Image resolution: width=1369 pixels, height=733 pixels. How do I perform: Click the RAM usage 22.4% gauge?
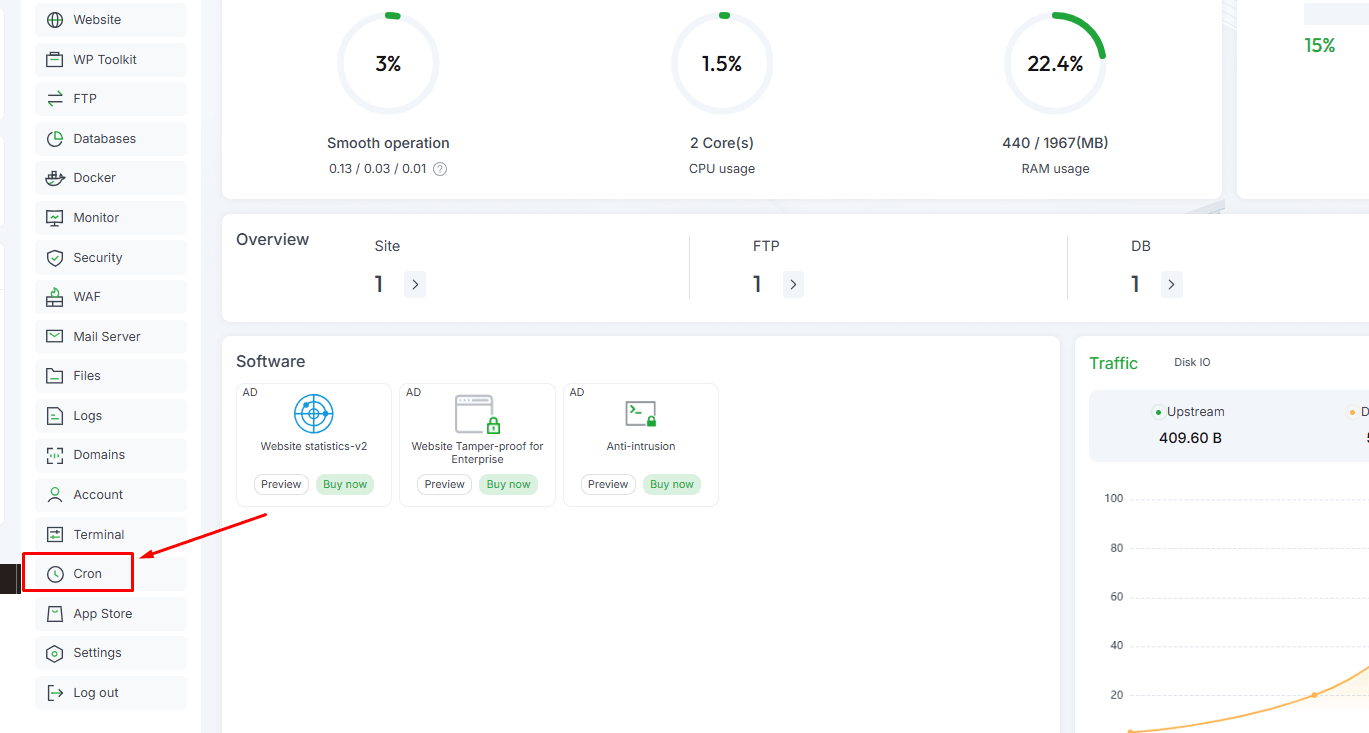point(1055,64)
